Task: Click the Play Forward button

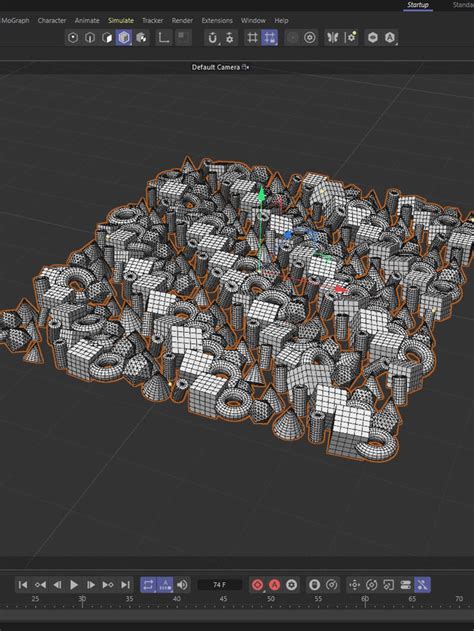Action: coord(74,585)
